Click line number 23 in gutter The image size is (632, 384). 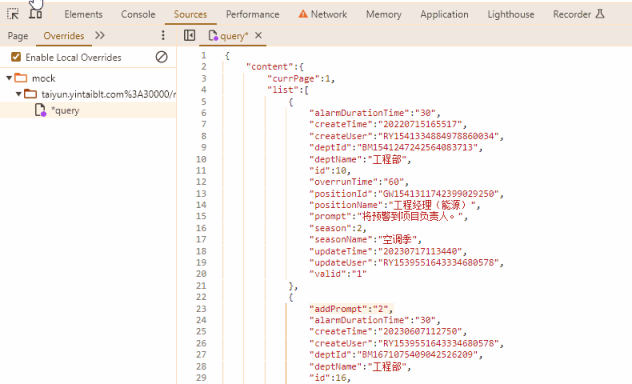[x=201, y=309]
